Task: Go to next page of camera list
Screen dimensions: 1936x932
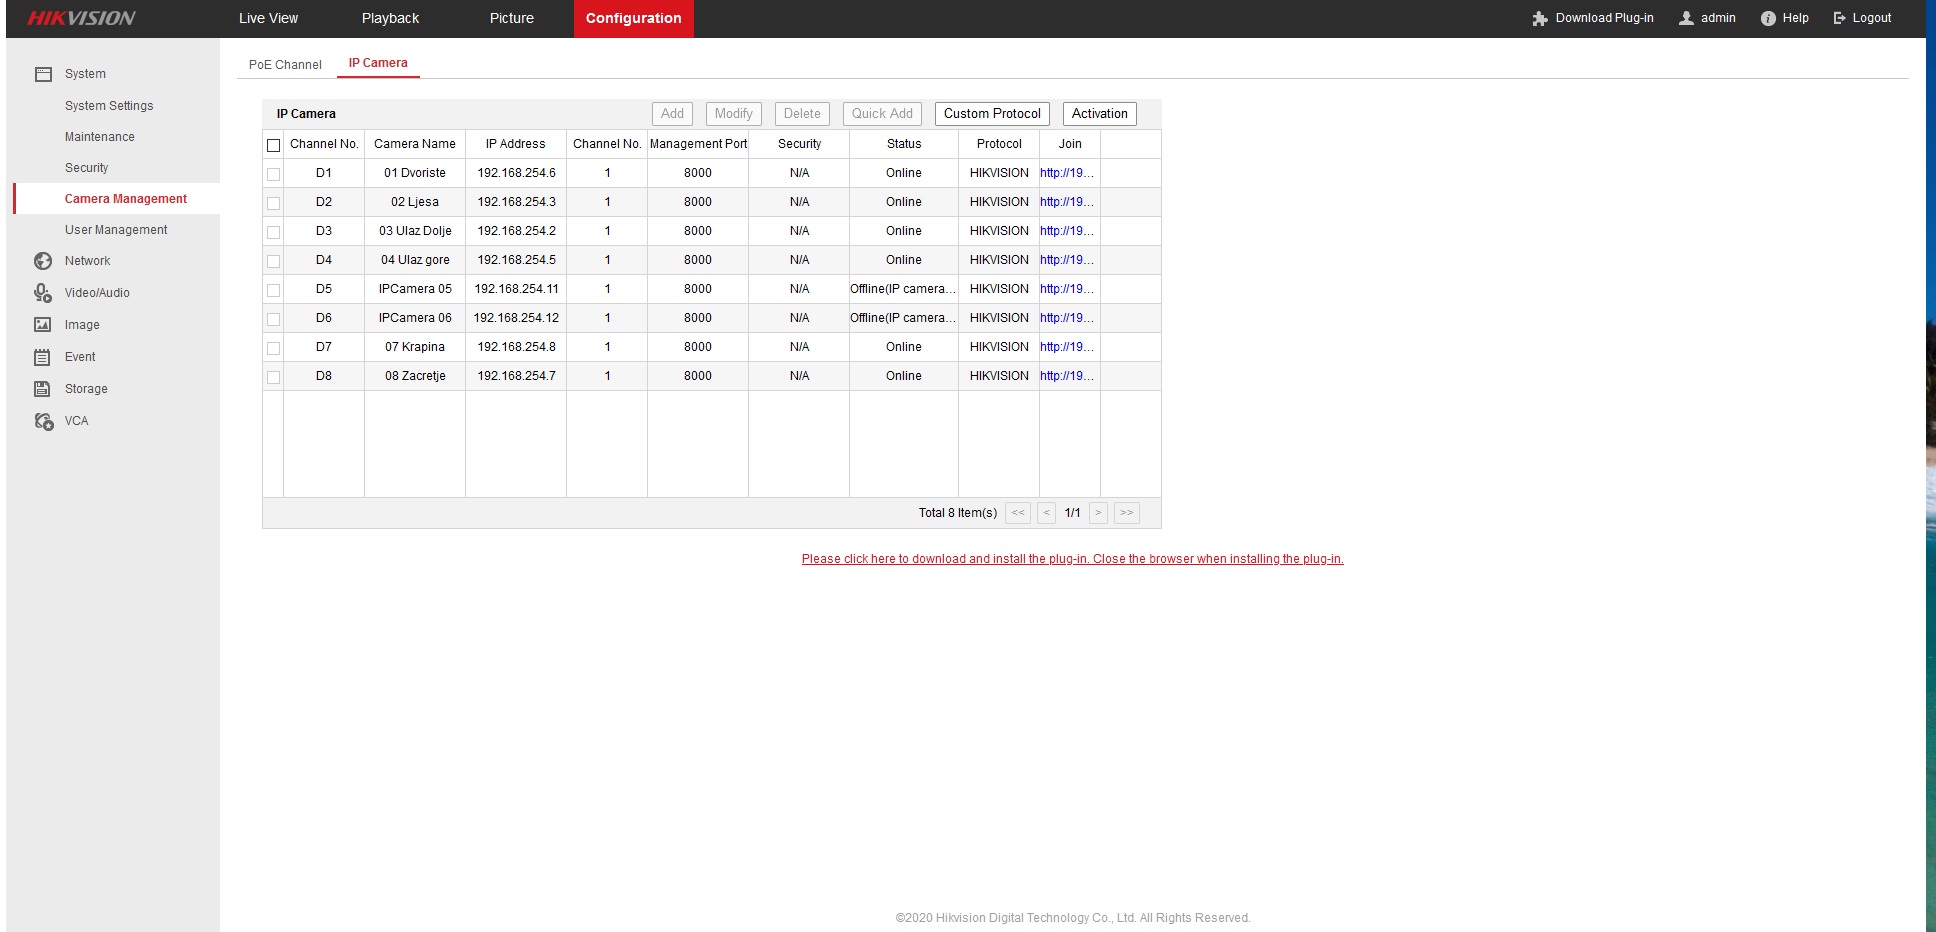Action: [1098, 513]
